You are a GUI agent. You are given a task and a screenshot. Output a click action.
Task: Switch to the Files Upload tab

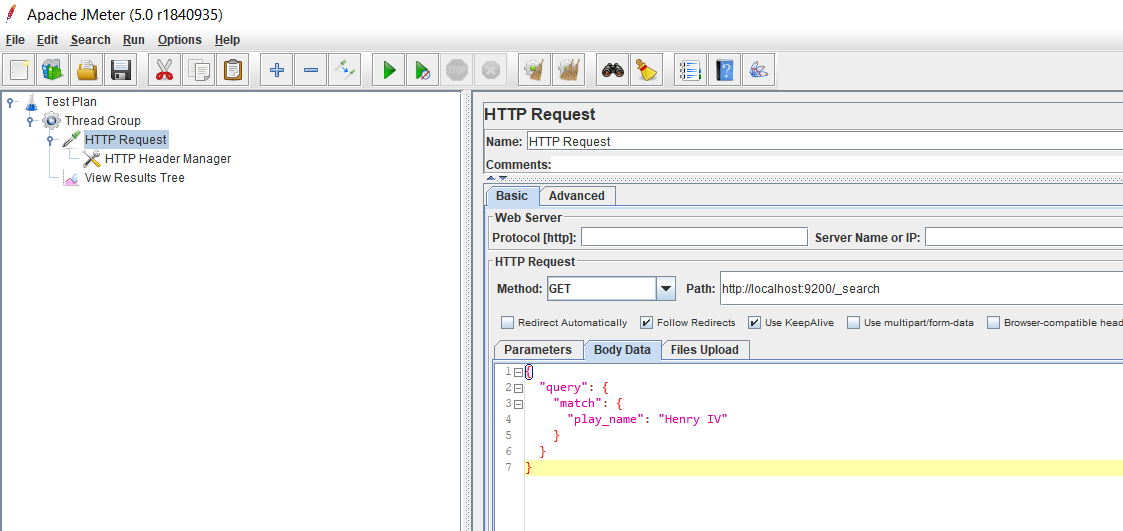pos(705,350)
